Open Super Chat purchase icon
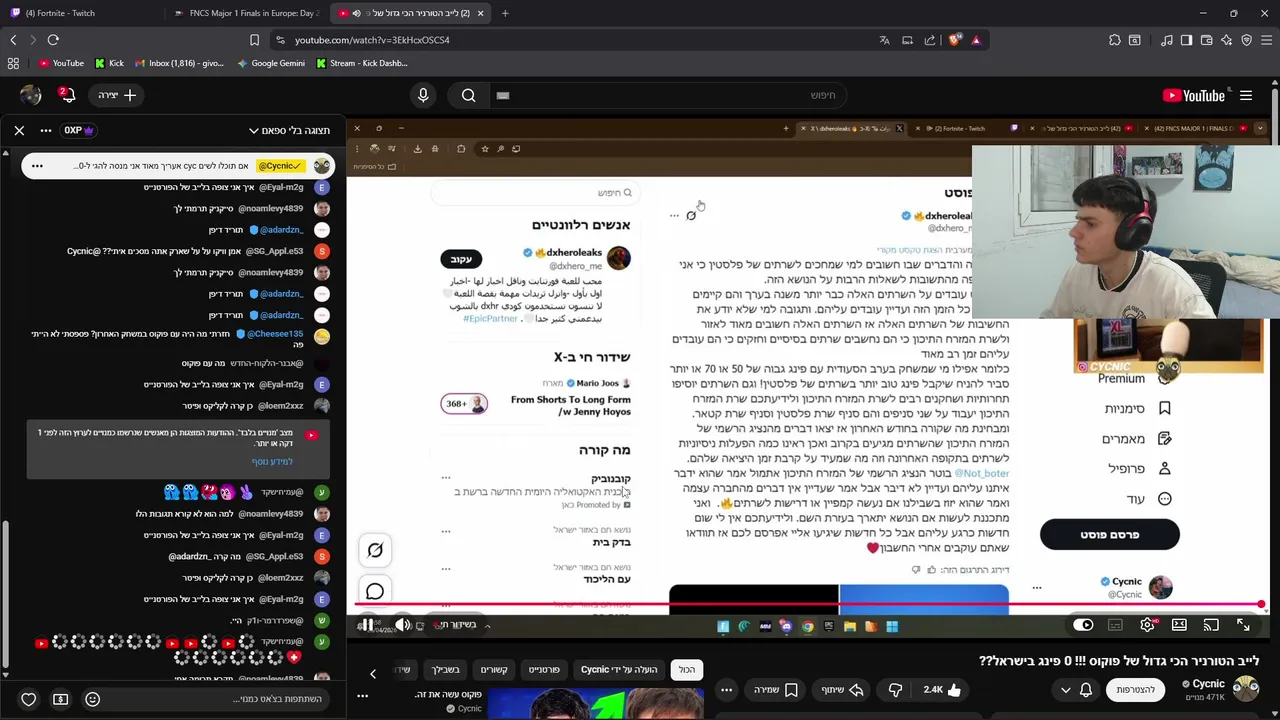Viewport: 1280px width, 720px height. click(61, 699)
